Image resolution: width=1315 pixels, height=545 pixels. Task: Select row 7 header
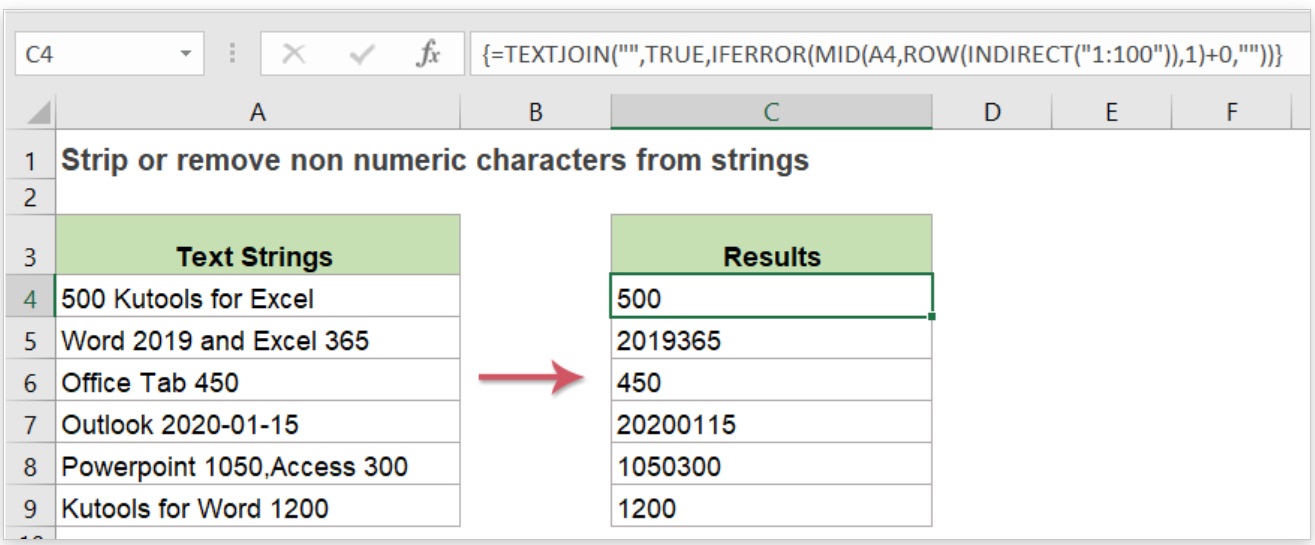(30, 424)
